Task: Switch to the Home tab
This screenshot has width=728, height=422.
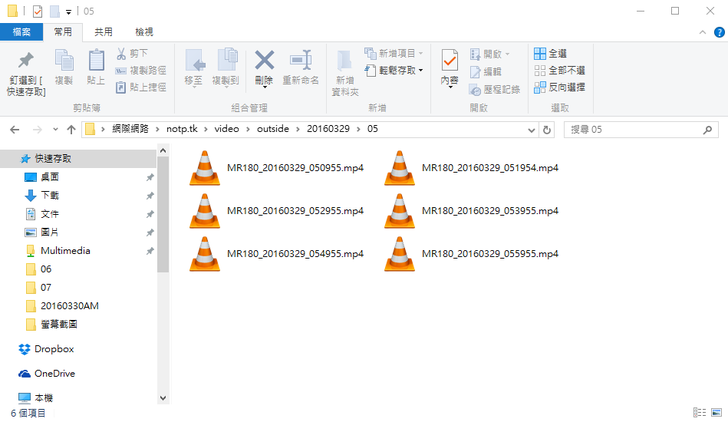Action: point(63,32)
